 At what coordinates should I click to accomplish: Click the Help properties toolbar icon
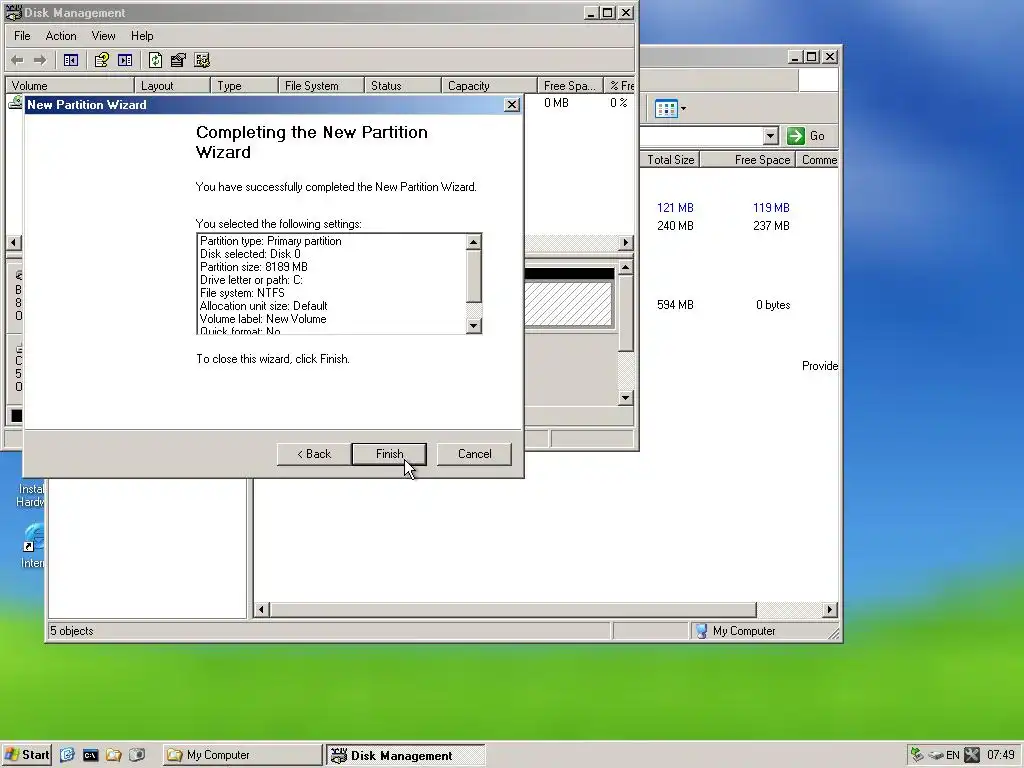point(101,60)
